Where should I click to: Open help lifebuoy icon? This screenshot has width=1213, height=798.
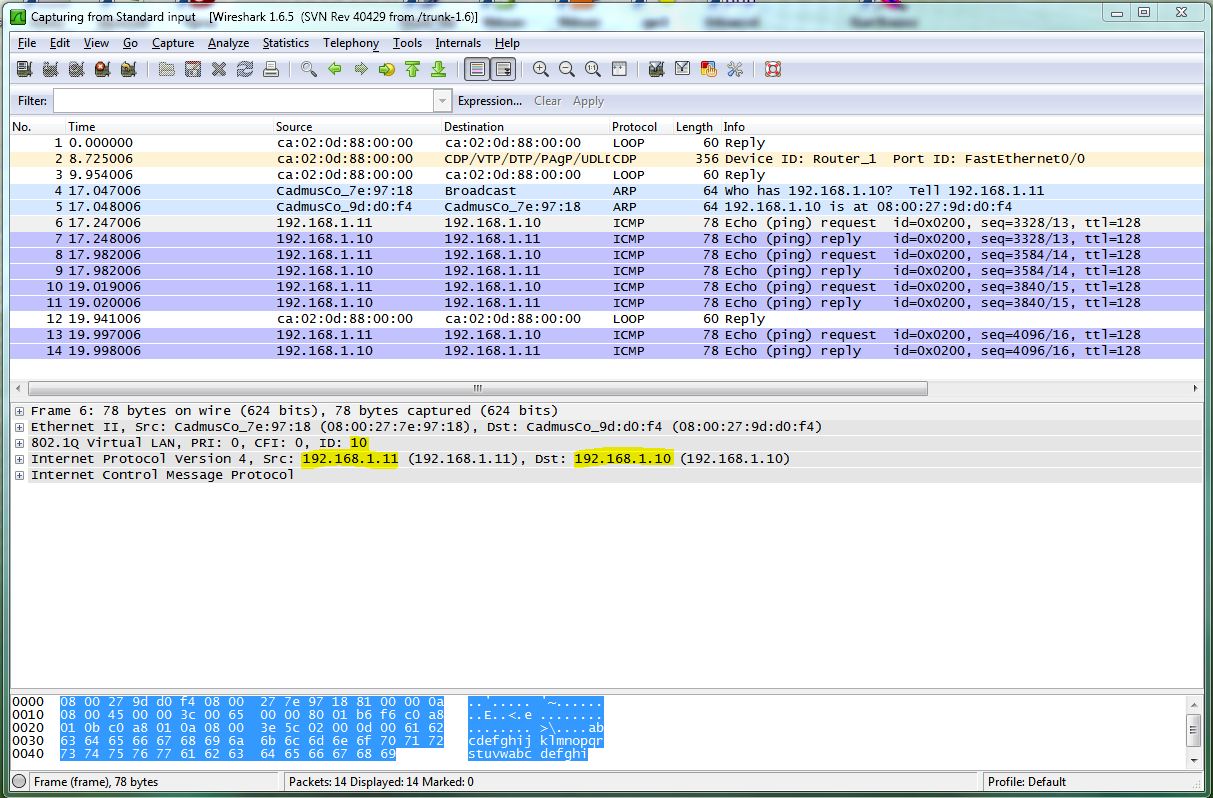[x=773, y=69]
